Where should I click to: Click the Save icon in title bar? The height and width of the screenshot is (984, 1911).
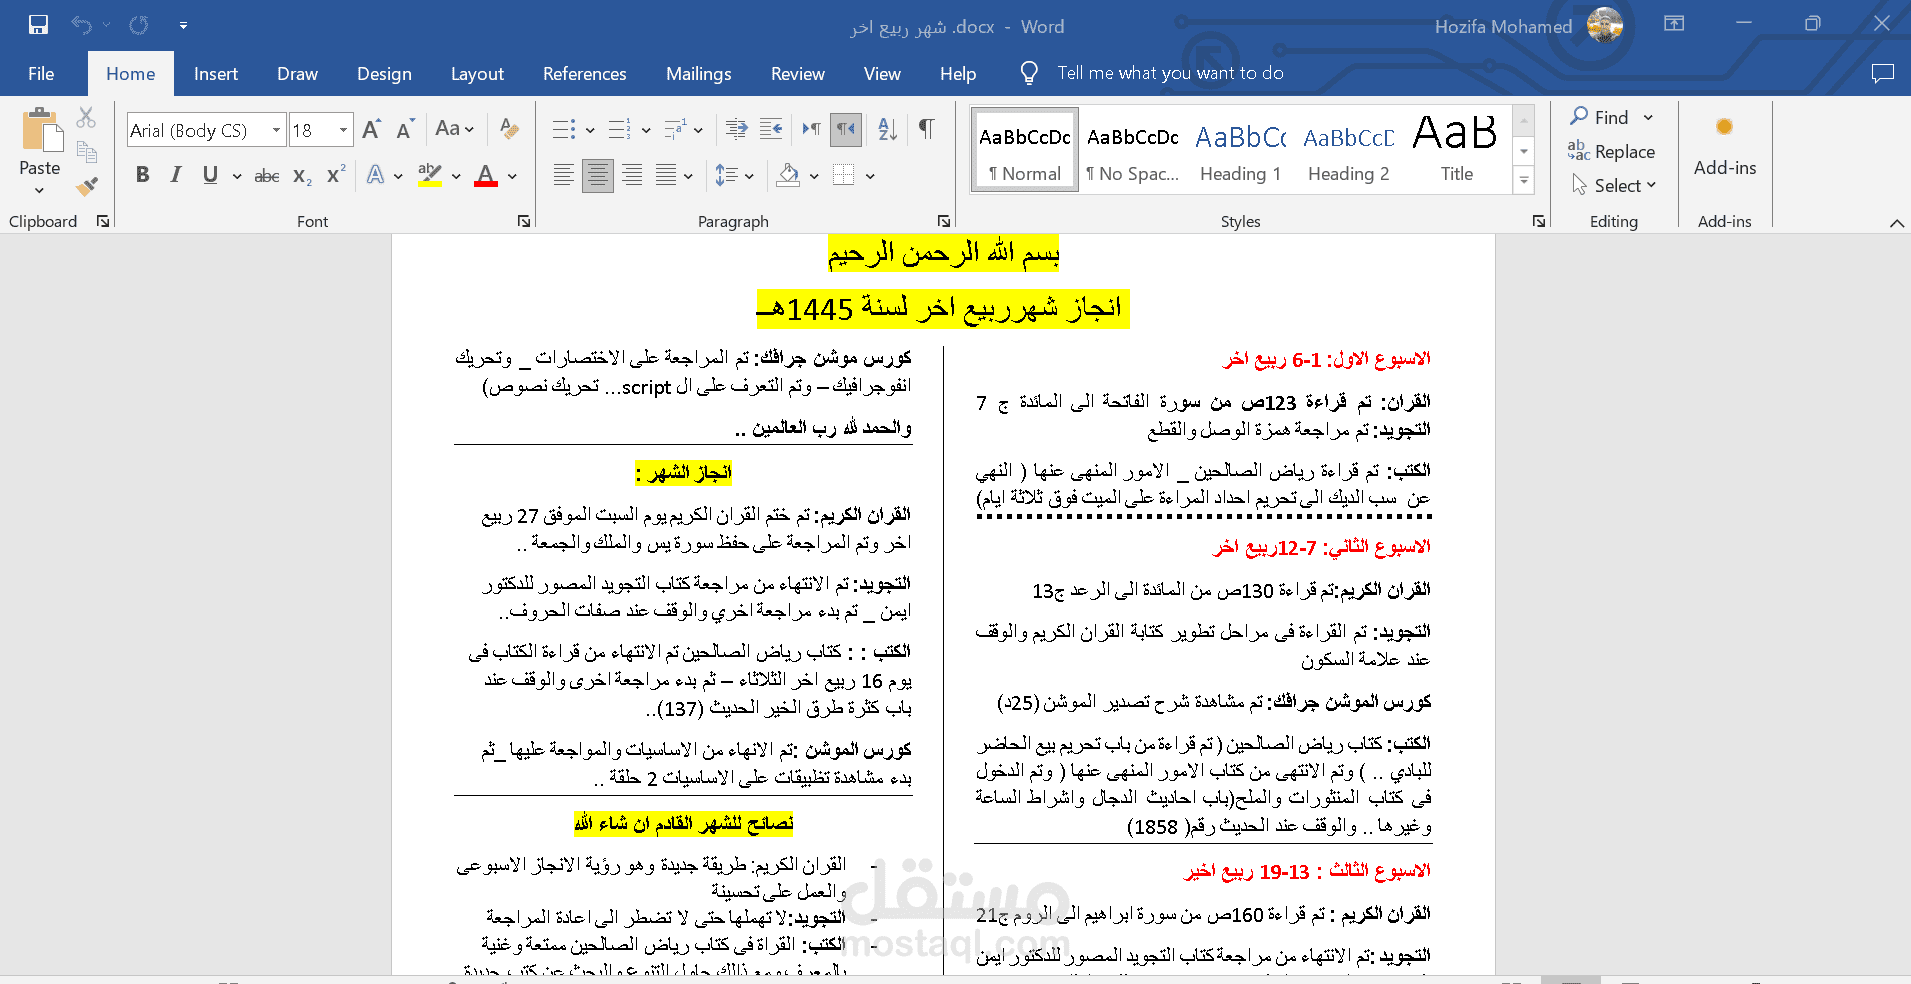click(38, 25)
